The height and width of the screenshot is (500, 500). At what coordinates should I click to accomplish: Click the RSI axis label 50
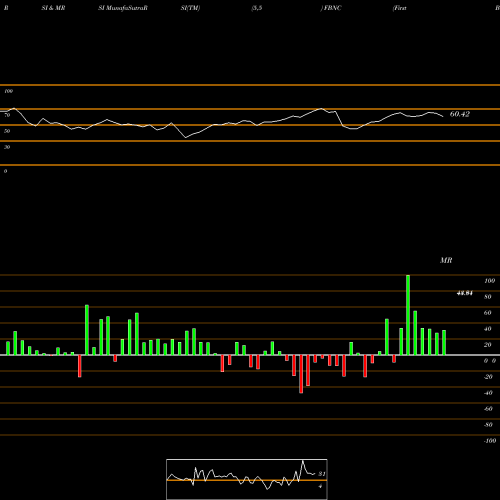pyautogui.click(x=7, y=131)
